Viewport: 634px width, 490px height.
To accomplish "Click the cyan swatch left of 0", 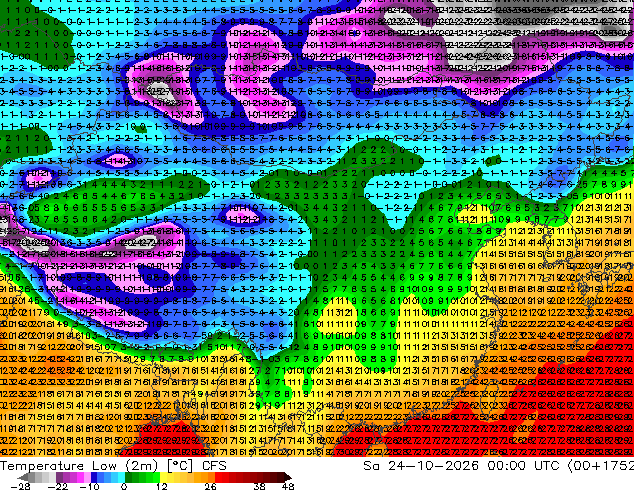I will [121, 477].
